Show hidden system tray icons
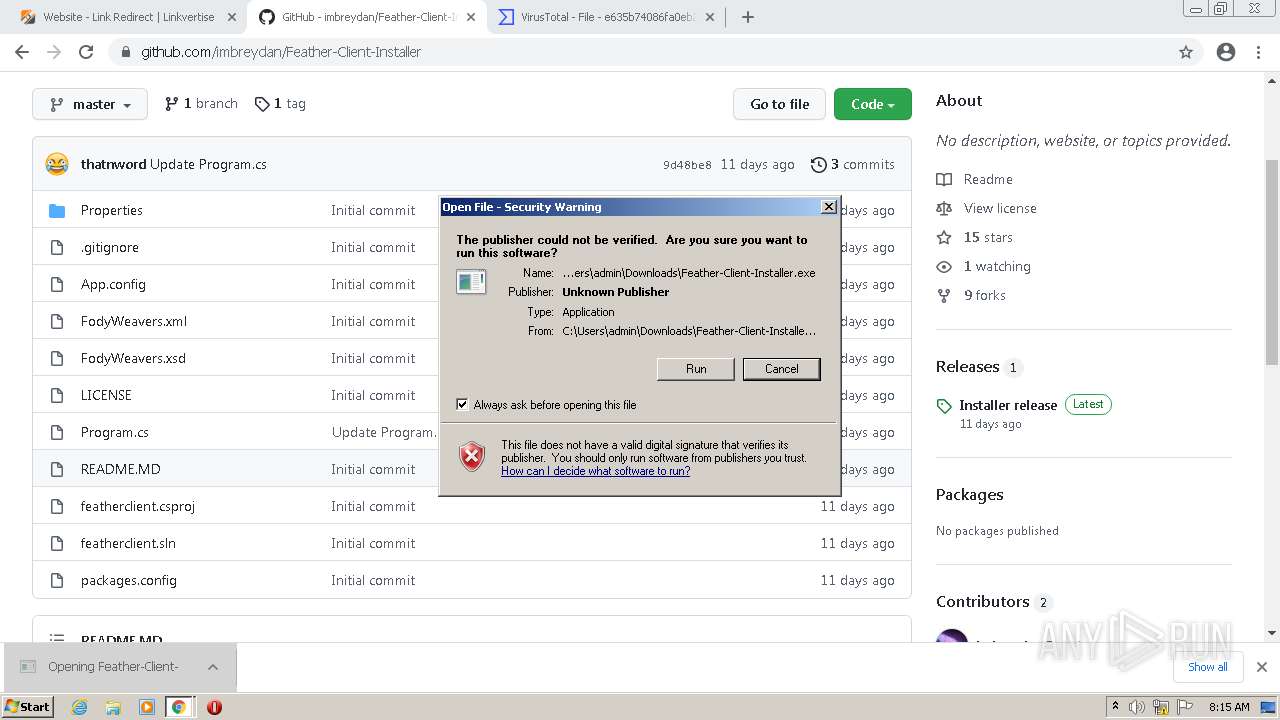 point(1115,707)
